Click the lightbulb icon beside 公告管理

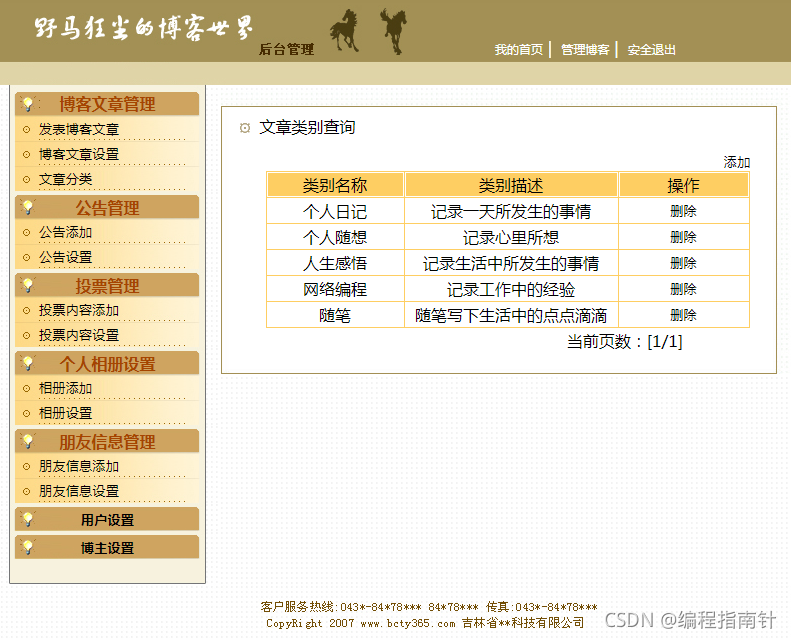click(x=28, y=207)
